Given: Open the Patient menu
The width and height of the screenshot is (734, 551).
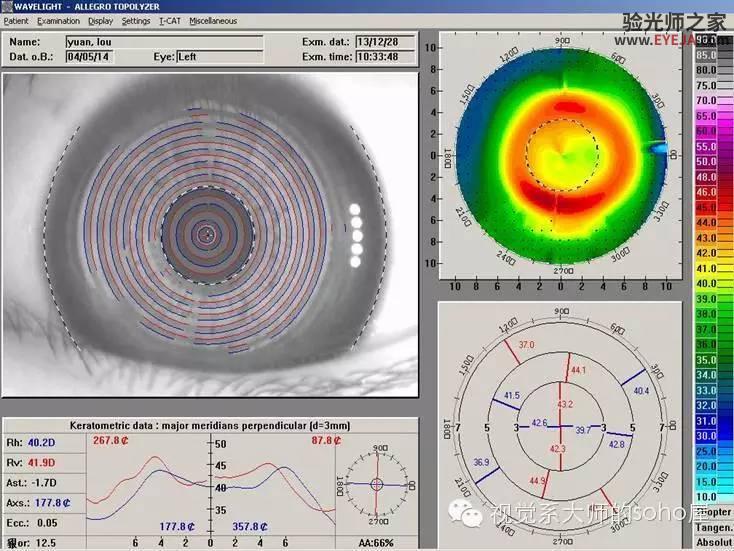Looking at the screenshot, I should pos(16,21).
